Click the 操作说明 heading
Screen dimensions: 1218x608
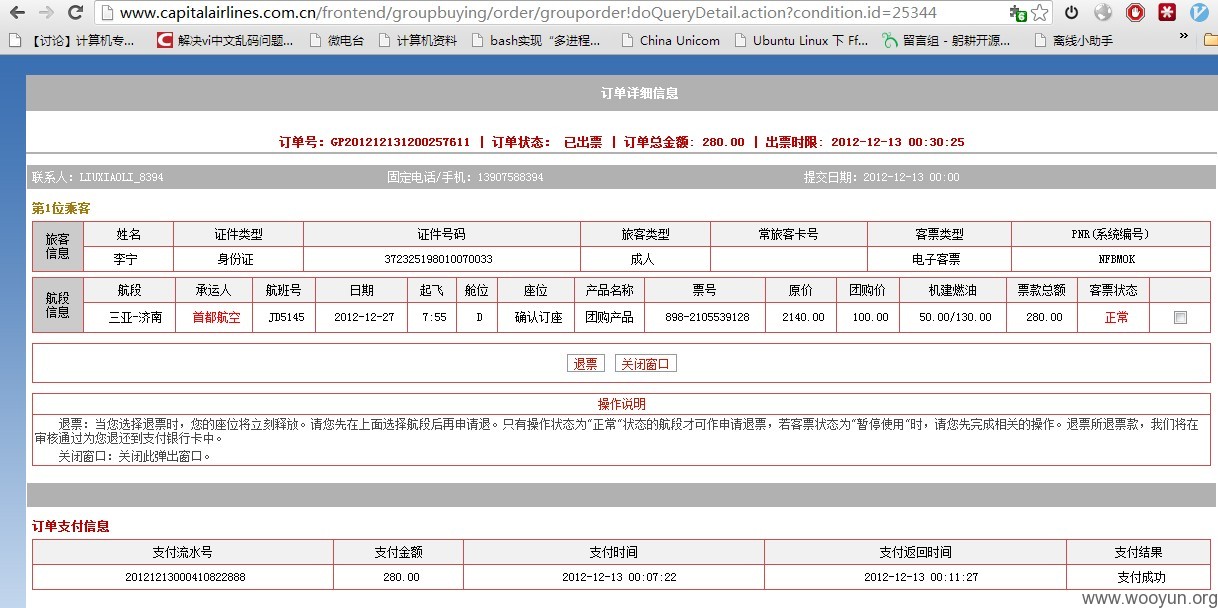click(x=622, y=404)
